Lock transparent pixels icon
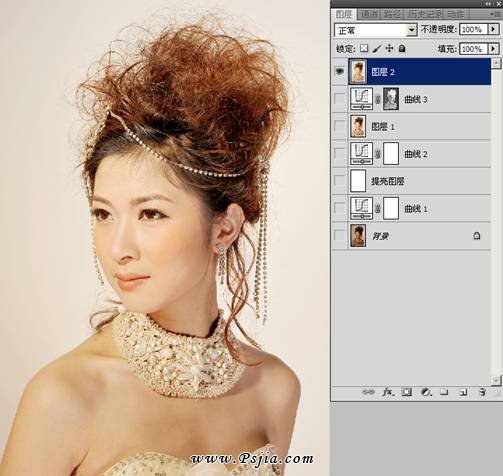This screenshot has width=503, height=476. [x=364, y=49]
